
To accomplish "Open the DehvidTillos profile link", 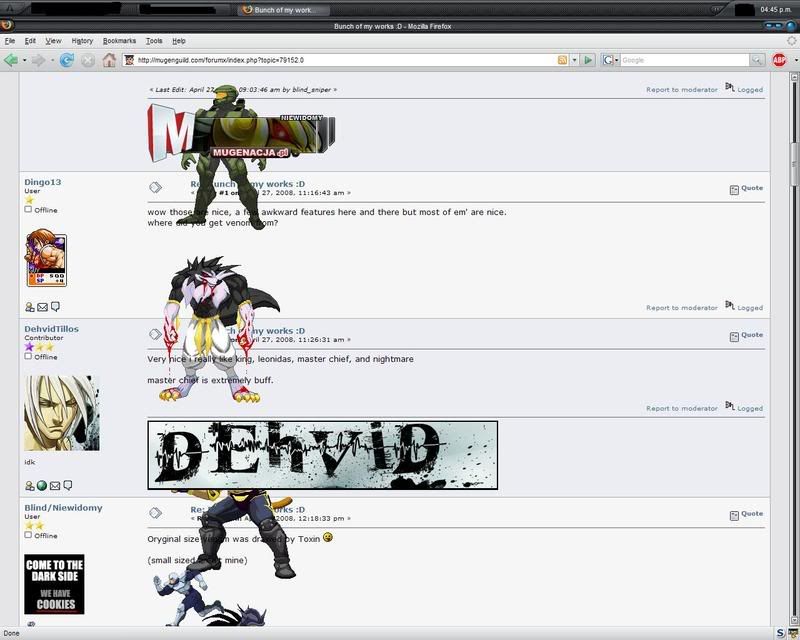I will click(x=51, y=329).
